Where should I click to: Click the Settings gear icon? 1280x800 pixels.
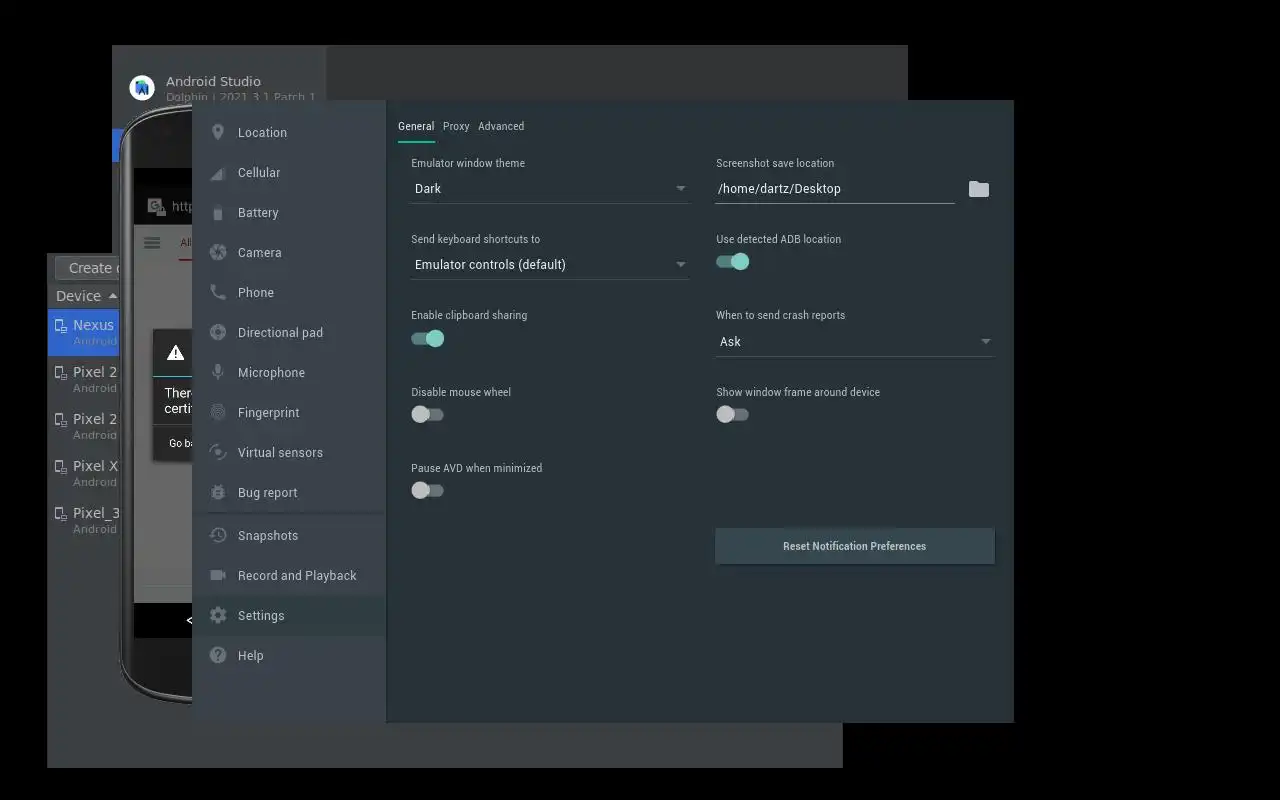(218, 615)
